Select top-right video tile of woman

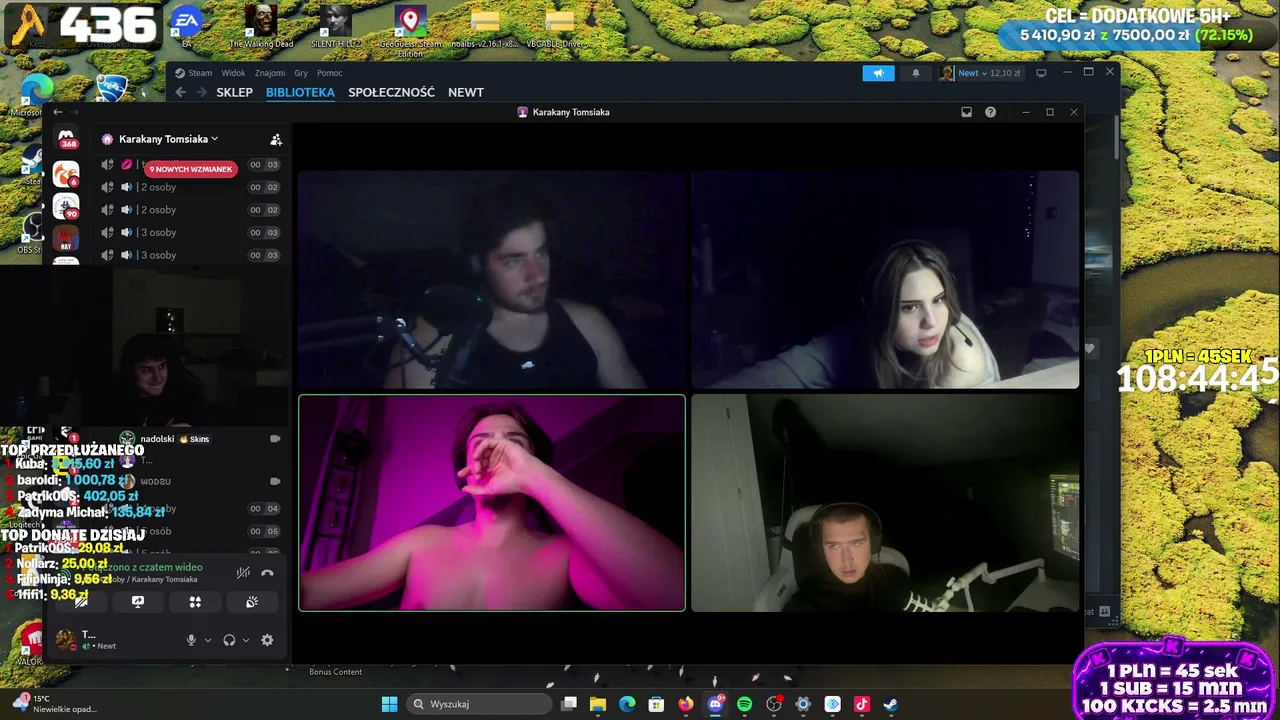click(x=885, y=279)
